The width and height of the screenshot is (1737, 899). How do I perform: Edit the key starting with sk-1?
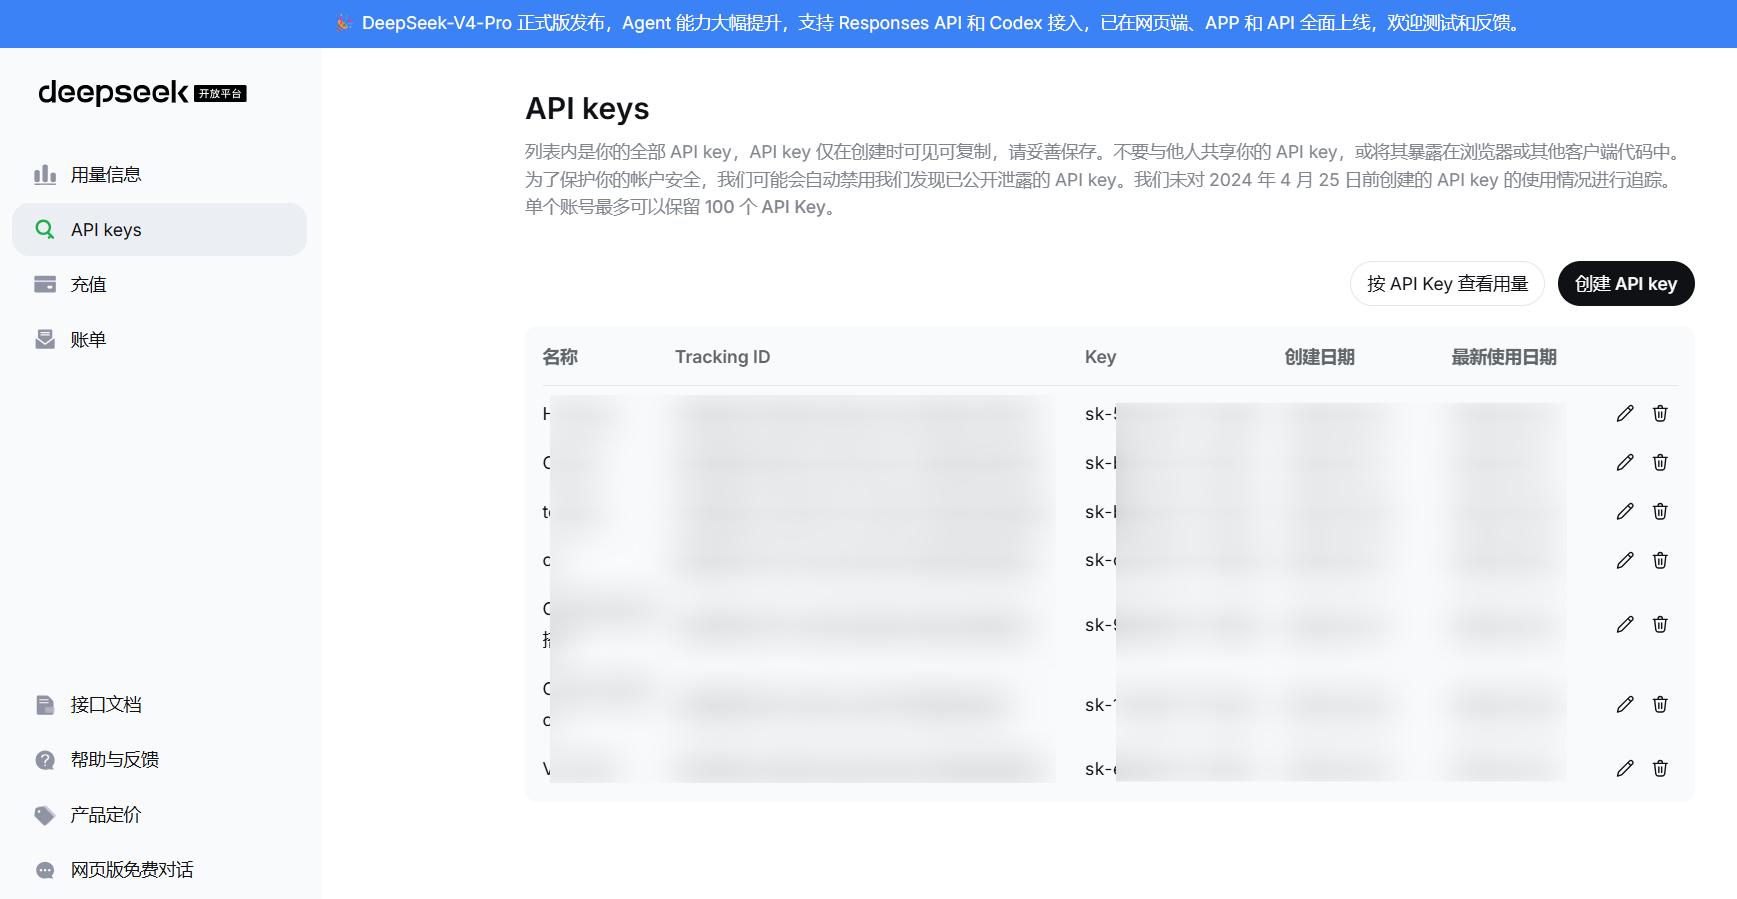coord(1625,705)
